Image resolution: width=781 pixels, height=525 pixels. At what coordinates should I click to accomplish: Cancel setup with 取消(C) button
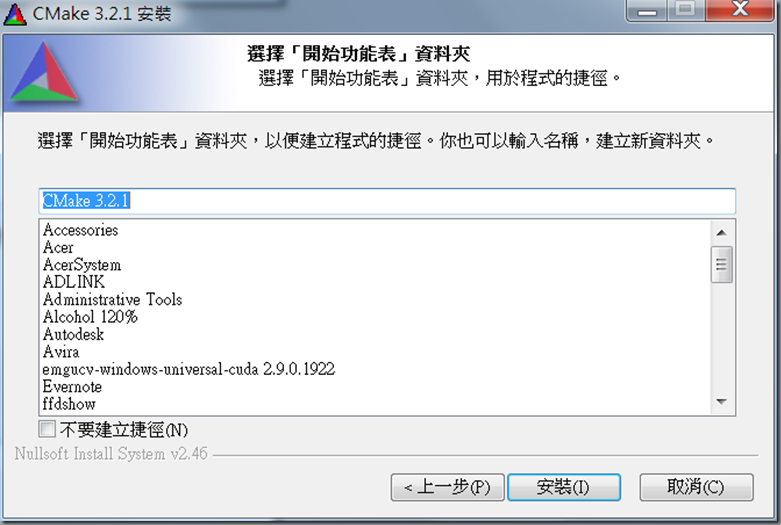(696, 487)
